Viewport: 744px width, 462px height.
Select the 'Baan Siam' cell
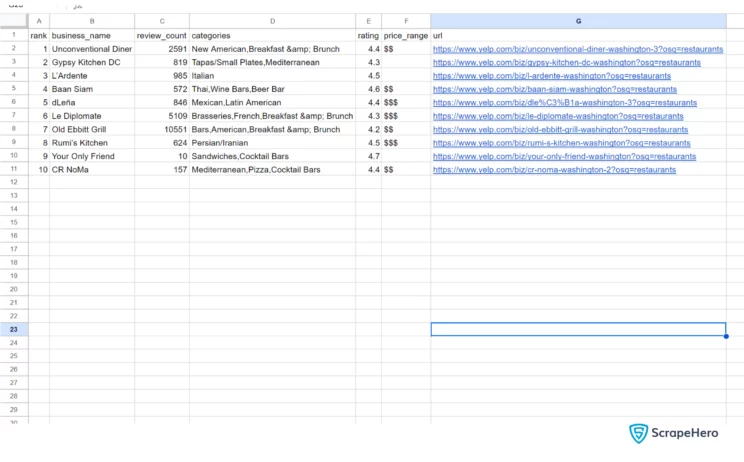92,89
